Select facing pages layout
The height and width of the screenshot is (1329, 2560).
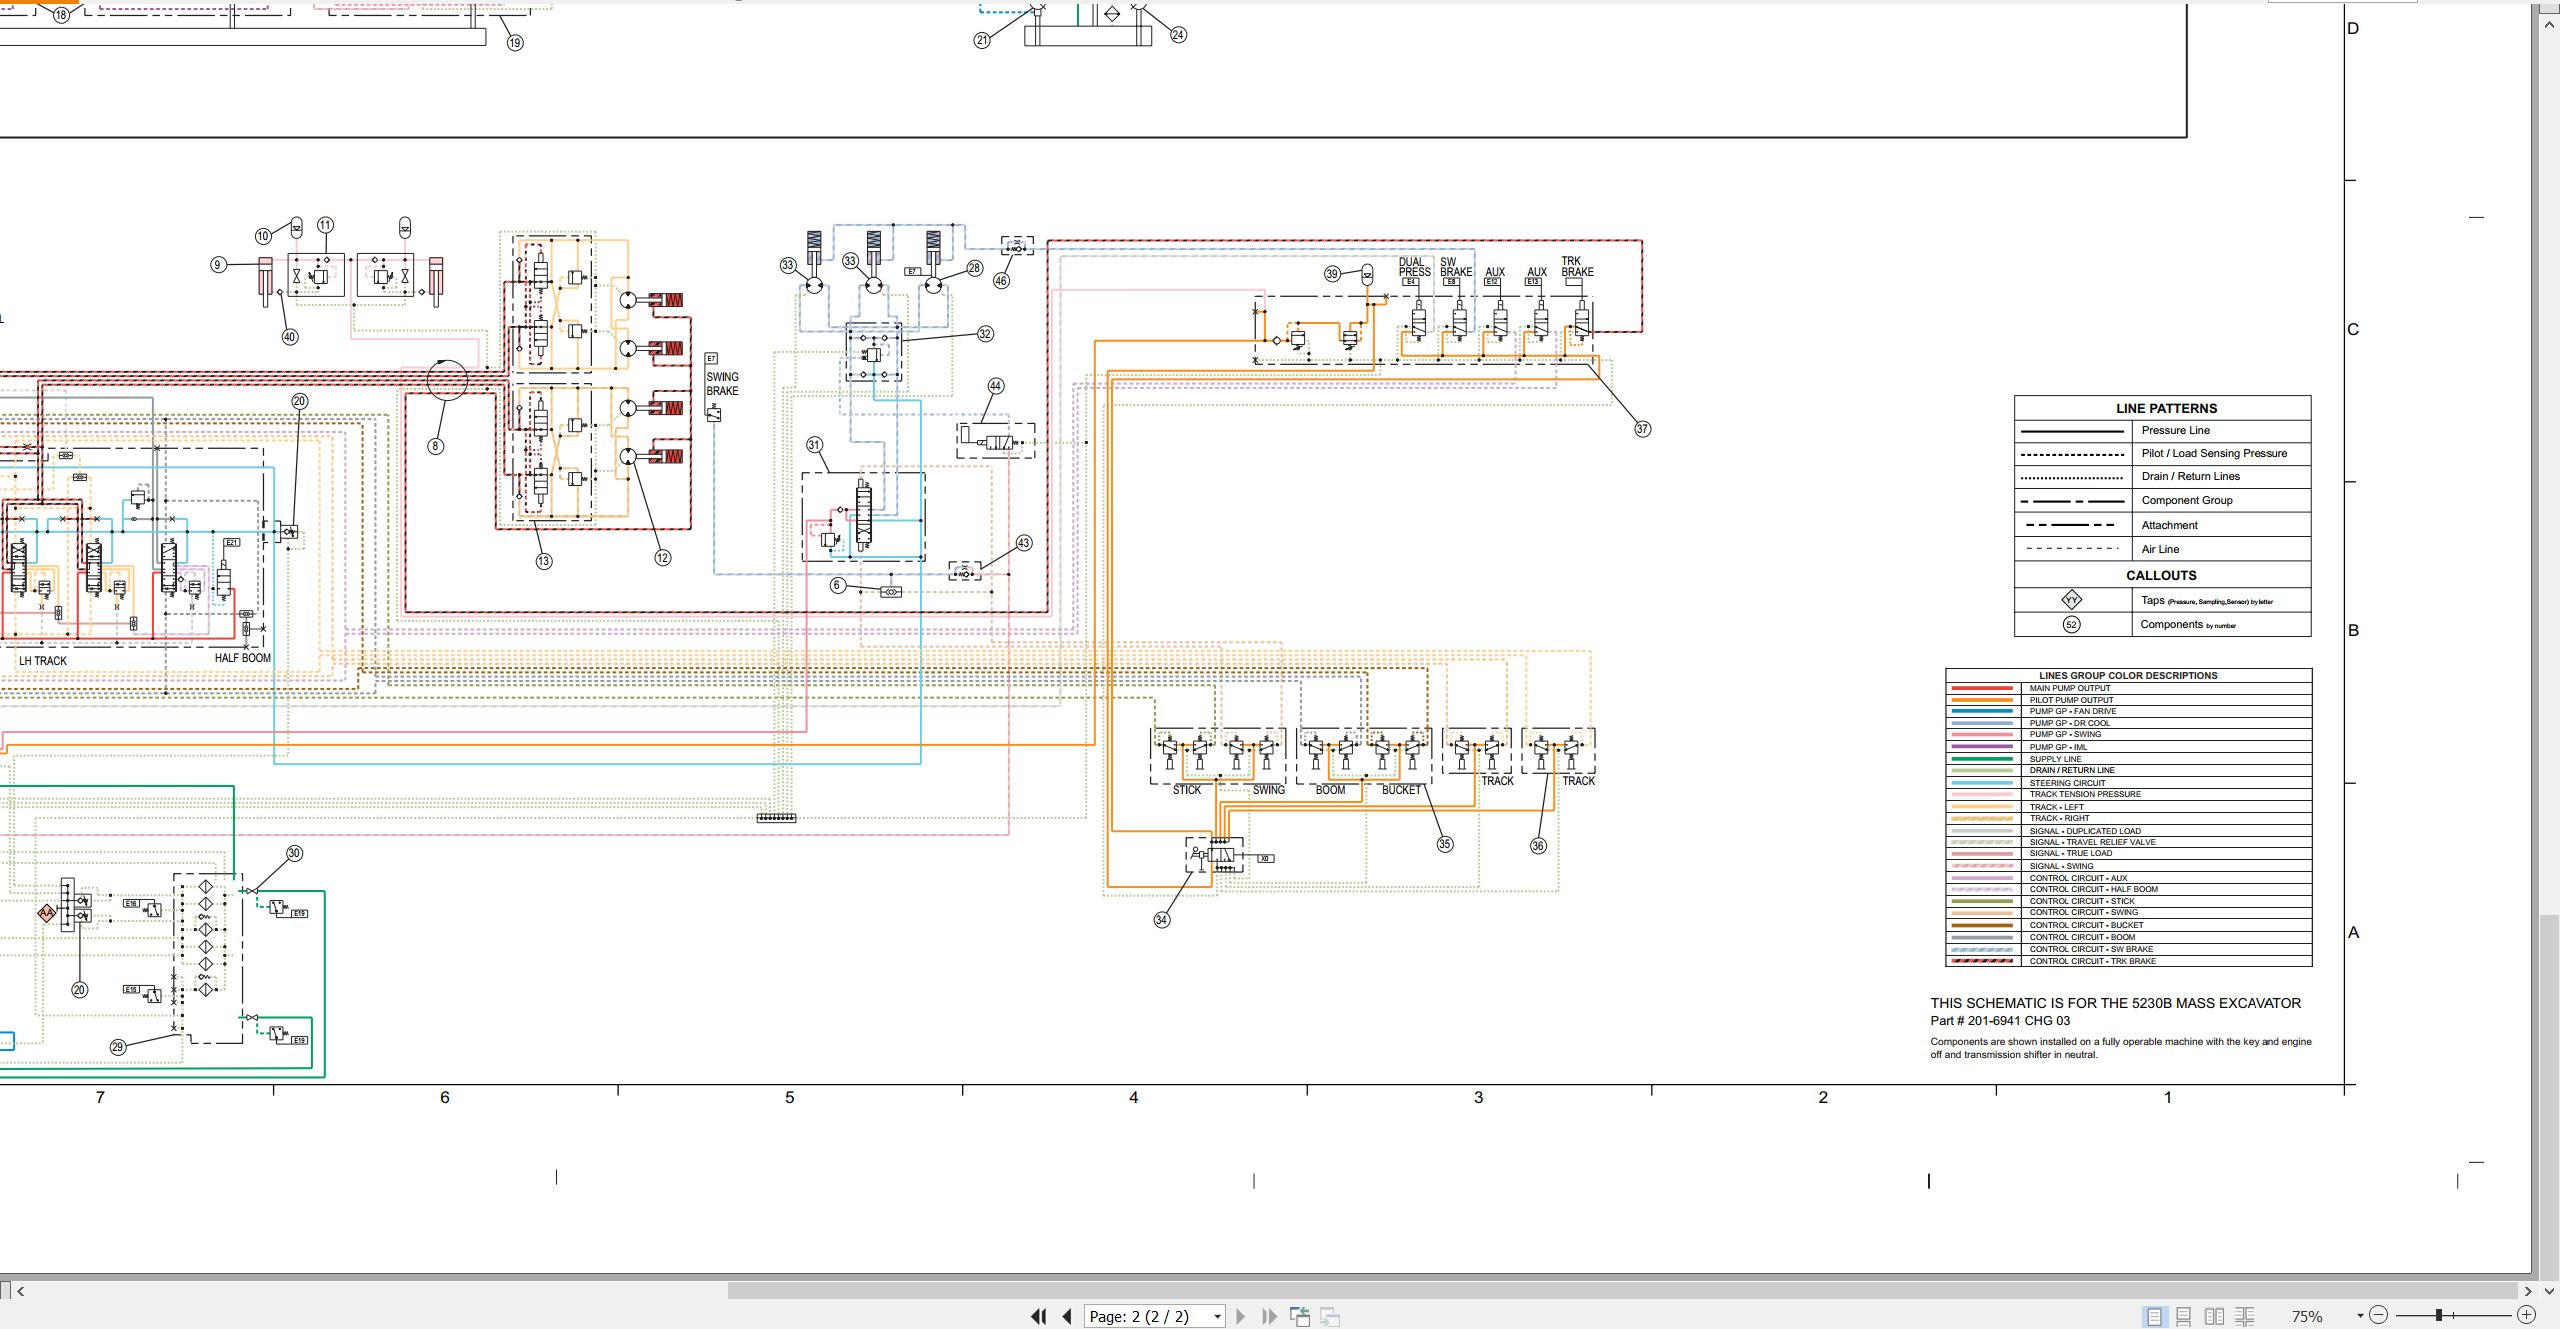[2215, 1316]
